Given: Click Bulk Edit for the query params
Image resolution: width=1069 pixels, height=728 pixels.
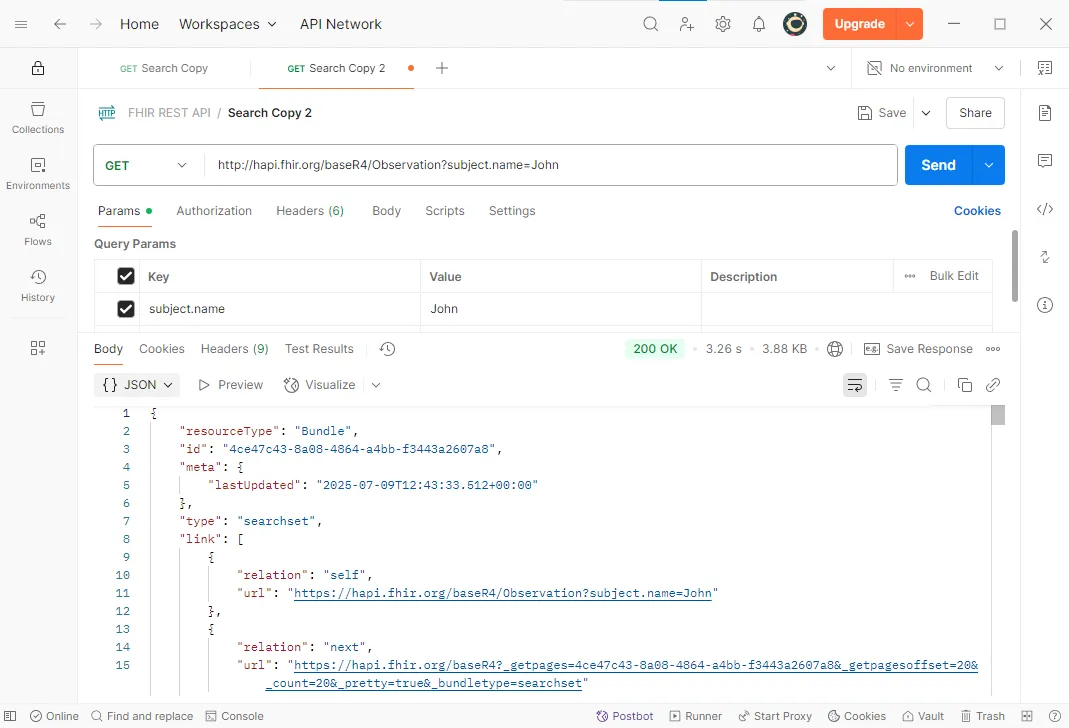Looking at the screenshot, I should pos(954,276).
